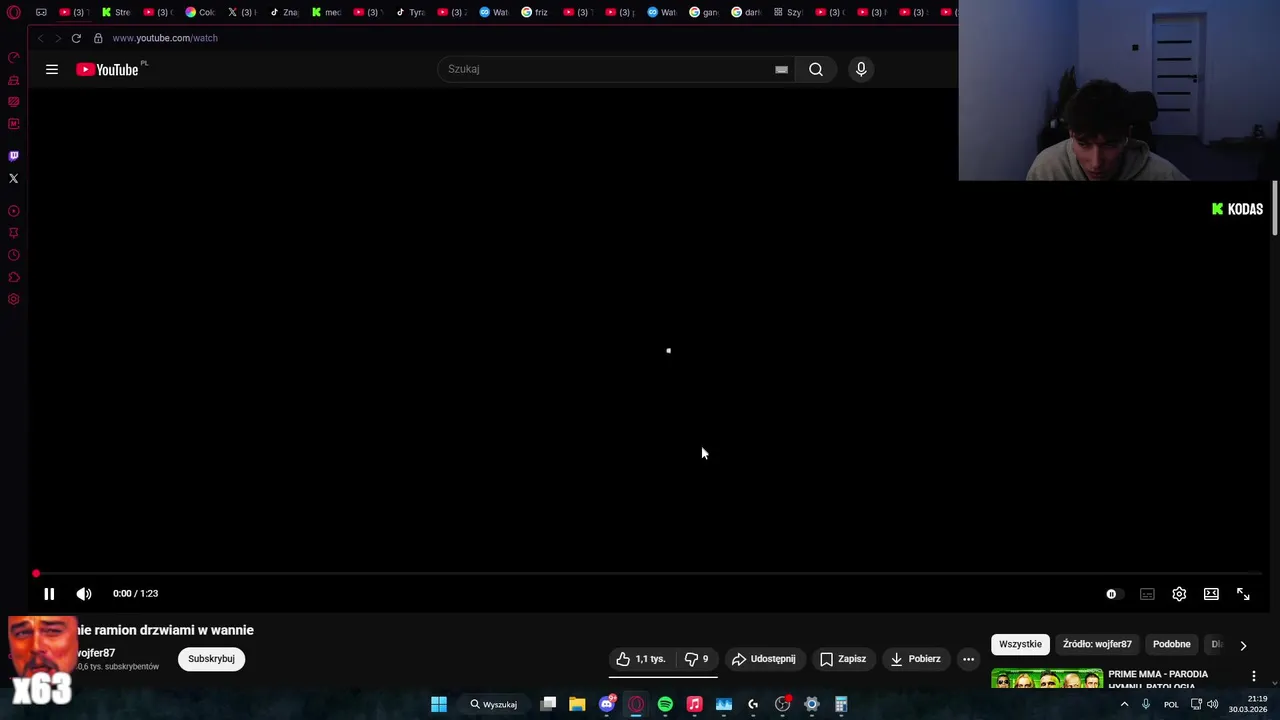Enter fullscreen mode
This screenshot has height=720, width=1280.
(1243, 594)
